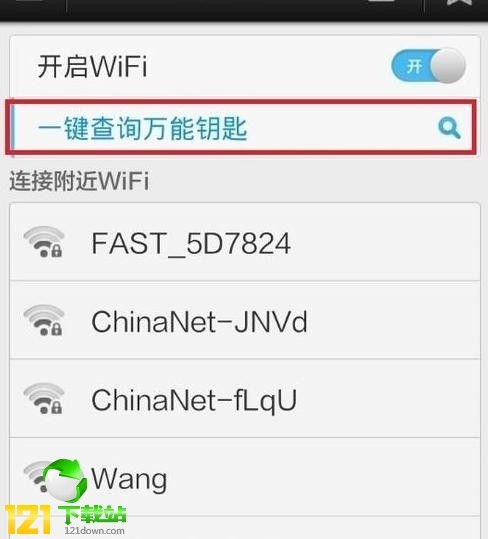The width and height of the screenshot is (488, 539).
Task: Open 一键查询万能钥匙 key lookup
Action: (x=241, y=127)
